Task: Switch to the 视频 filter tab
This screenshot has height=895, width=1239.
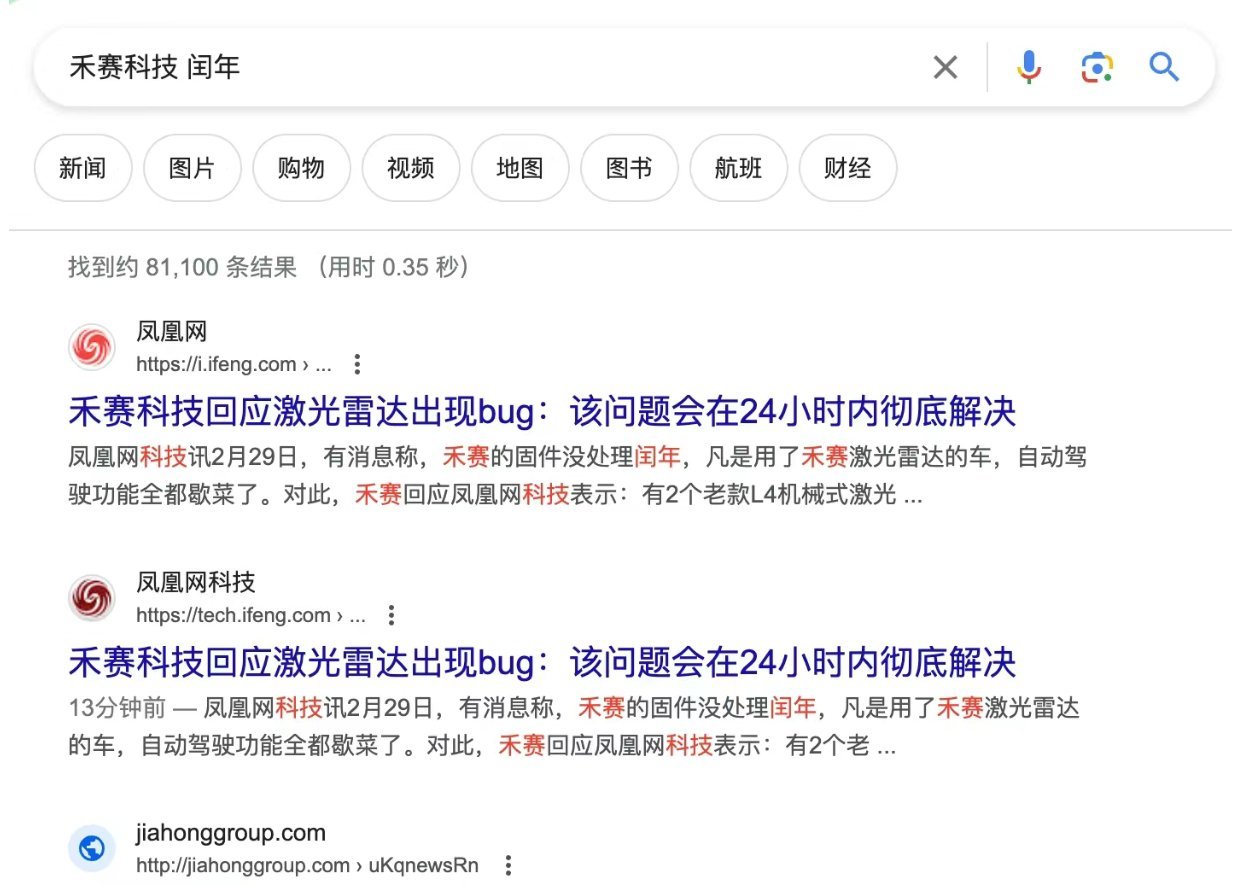Action: 411,168
